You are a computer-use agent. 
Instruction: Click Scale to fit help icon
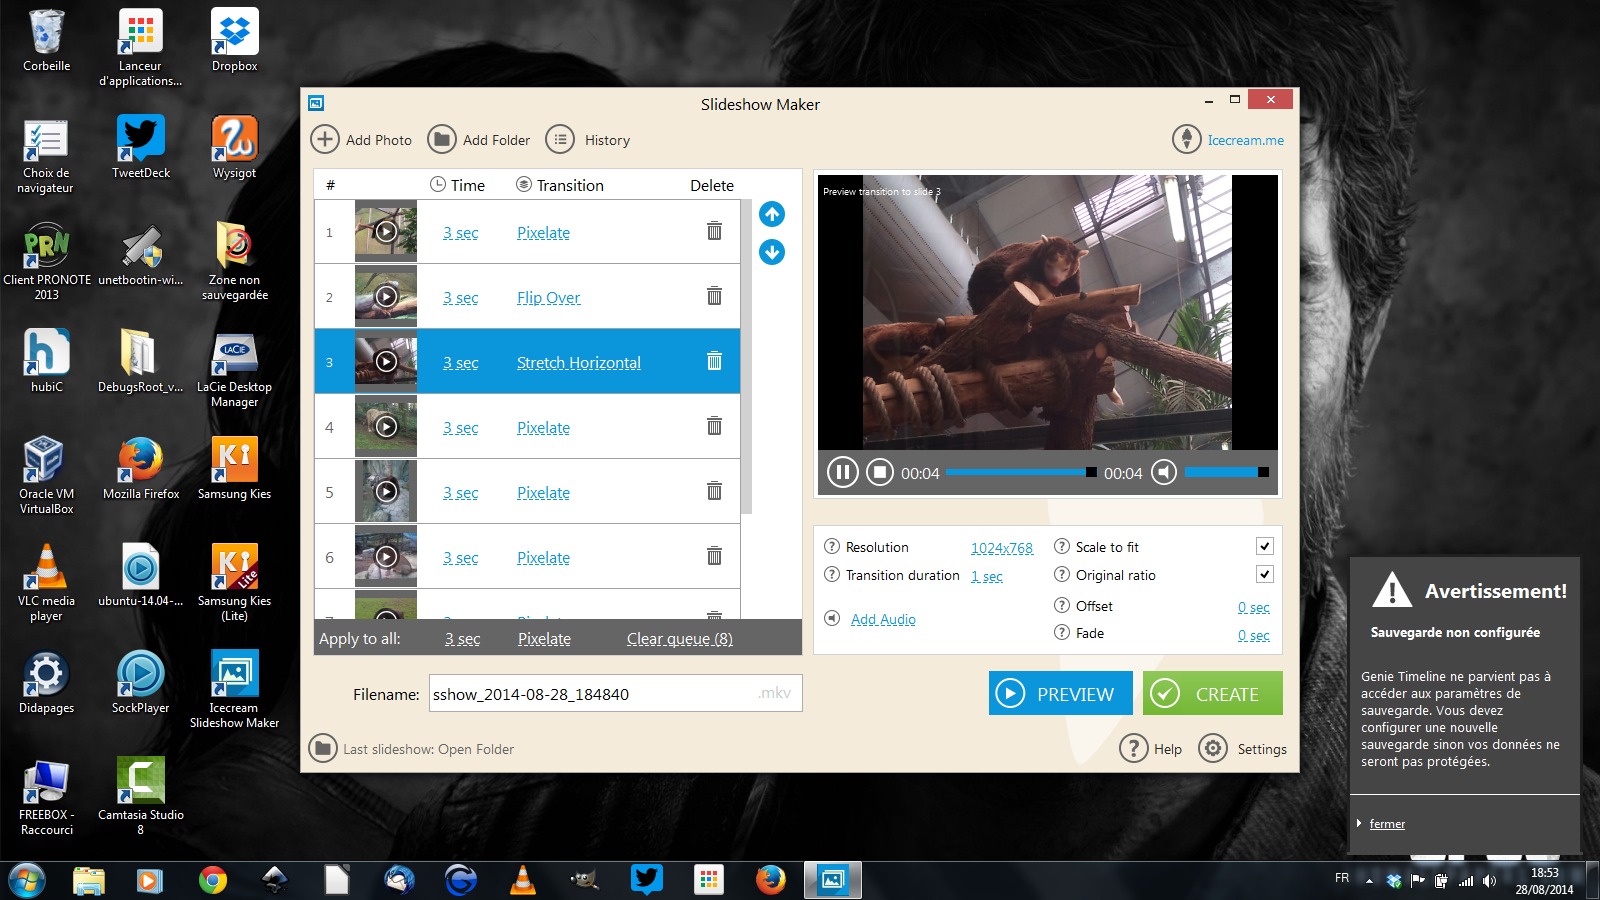(1062, 546)
